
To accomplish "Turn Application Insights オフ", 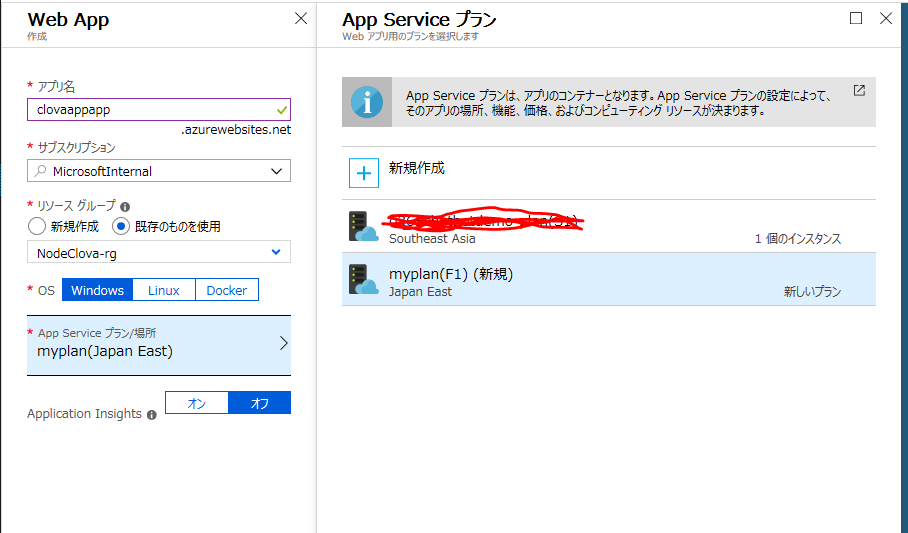I will pyautogui.click(x=259, y=403).
